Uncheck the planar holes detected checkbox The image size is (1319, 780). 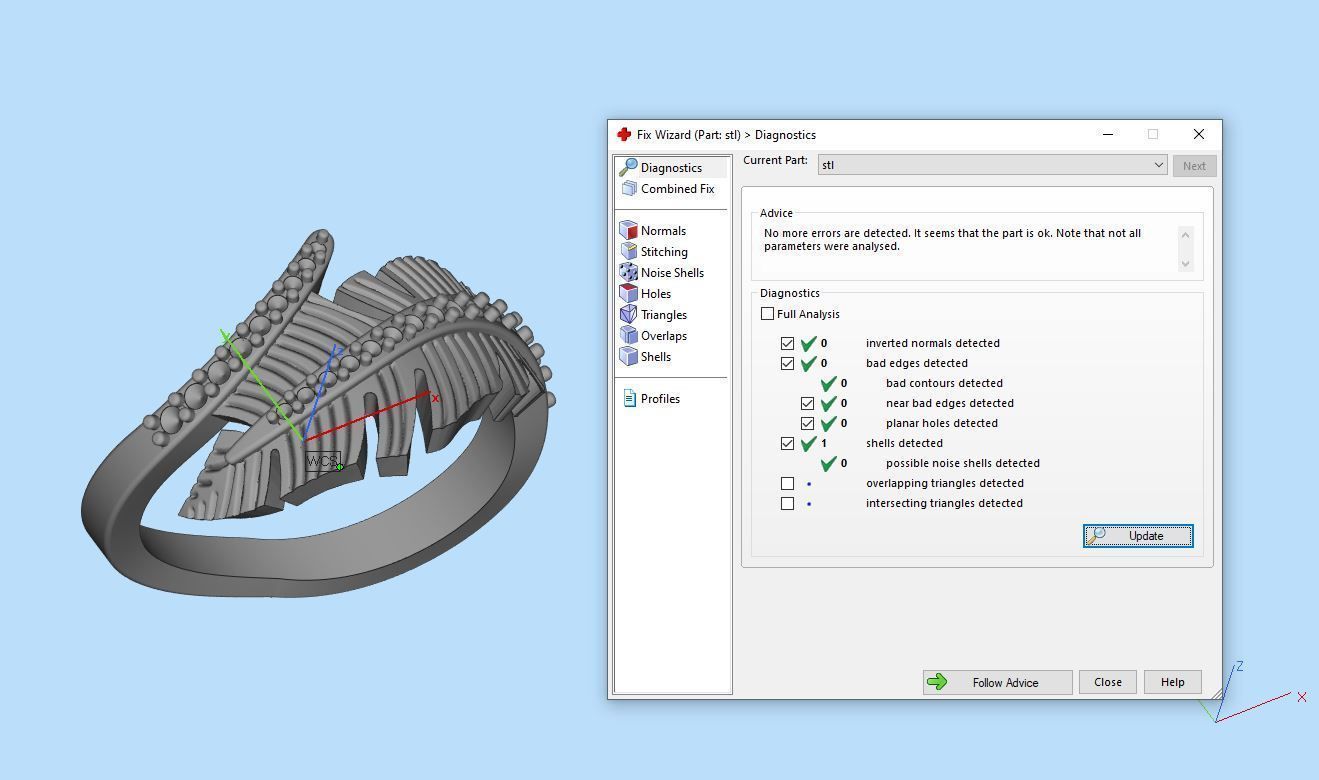pyautogui.click(x=807, y=423)
